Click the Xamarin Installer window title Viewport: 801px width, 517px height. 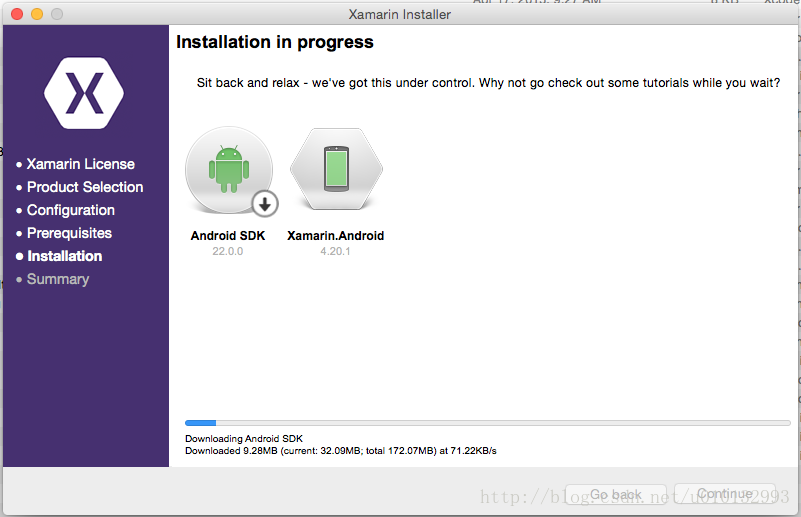[x=399, y=14]
